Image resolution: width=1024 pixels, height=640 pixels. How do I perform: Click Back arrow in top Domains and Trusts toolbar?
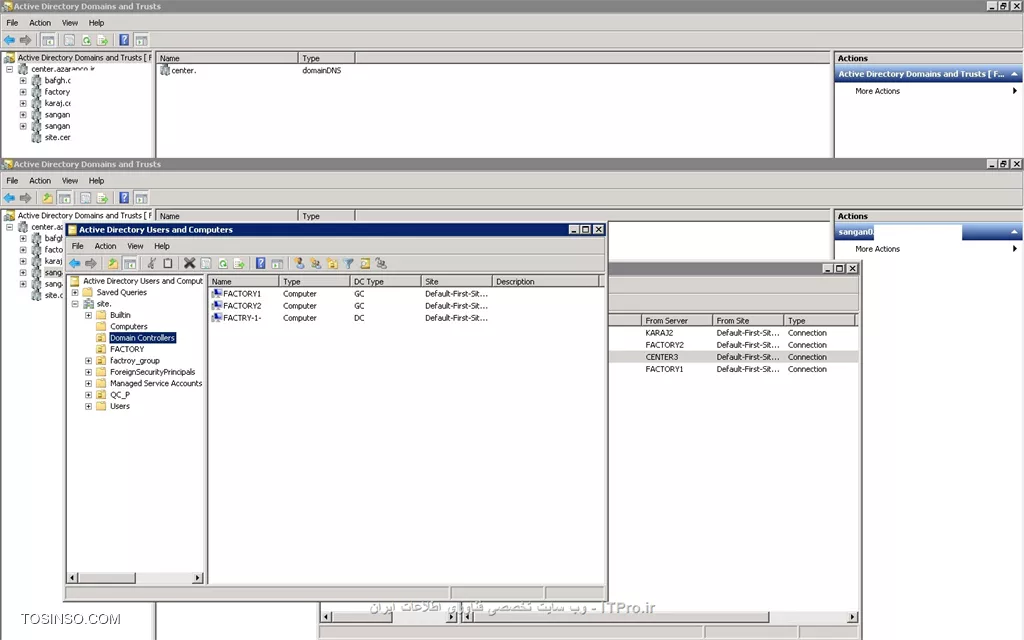point(10,40)
